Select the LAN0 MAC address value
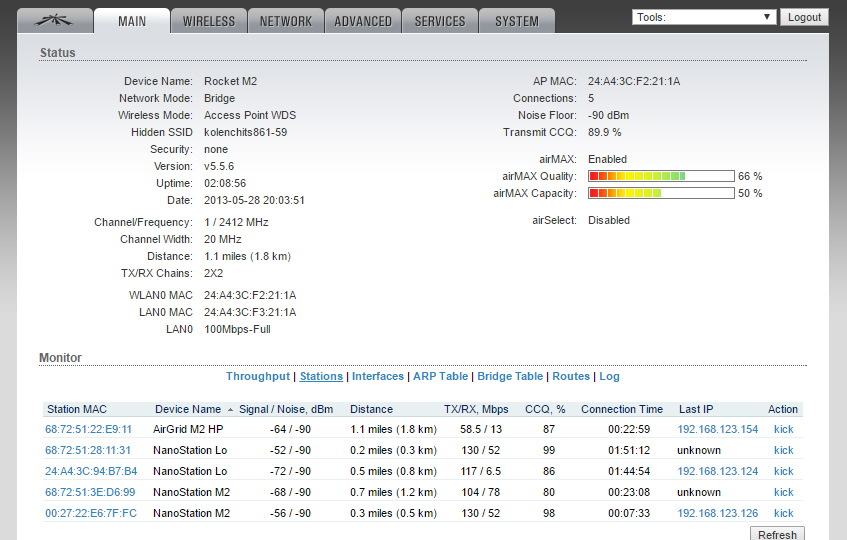The width and height of the screenshot is (847, 540). [x=250, y=313]
